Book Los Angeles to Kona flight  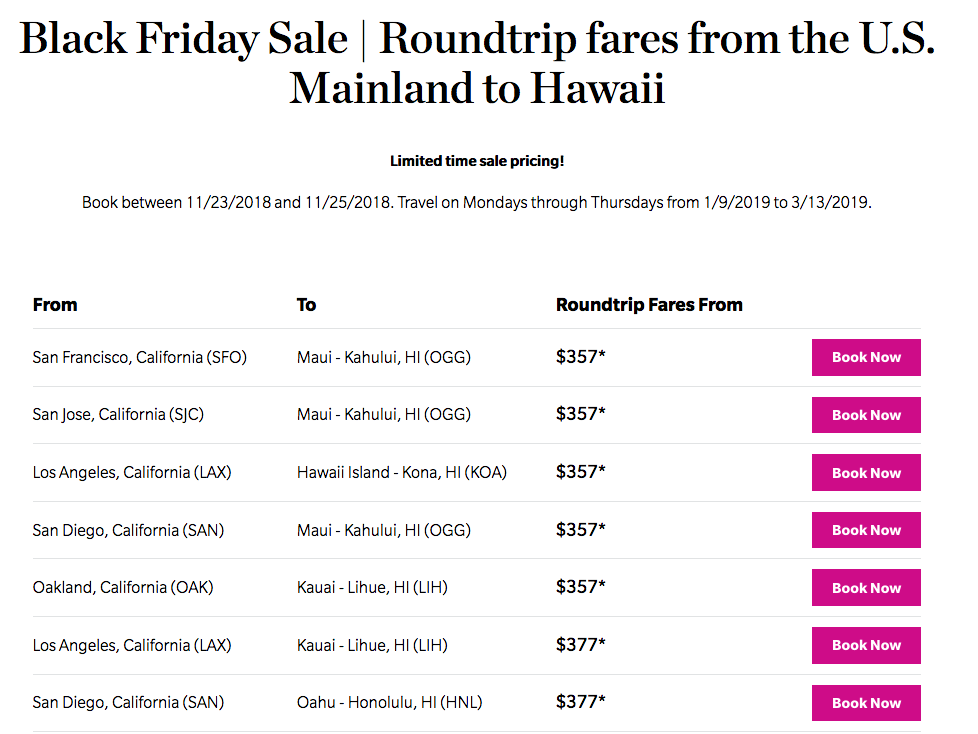click(865, 473)
